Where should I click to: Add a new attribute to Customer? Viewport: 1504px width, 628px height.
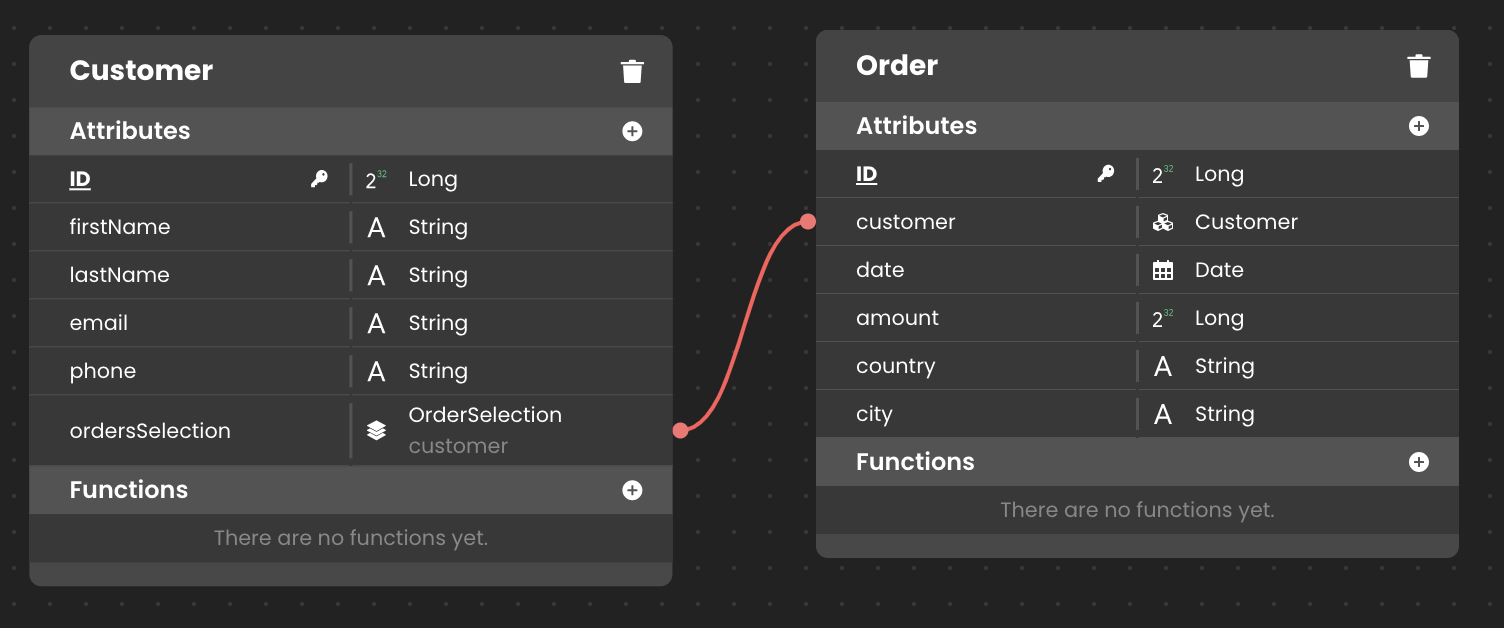(x=632, y=131)
